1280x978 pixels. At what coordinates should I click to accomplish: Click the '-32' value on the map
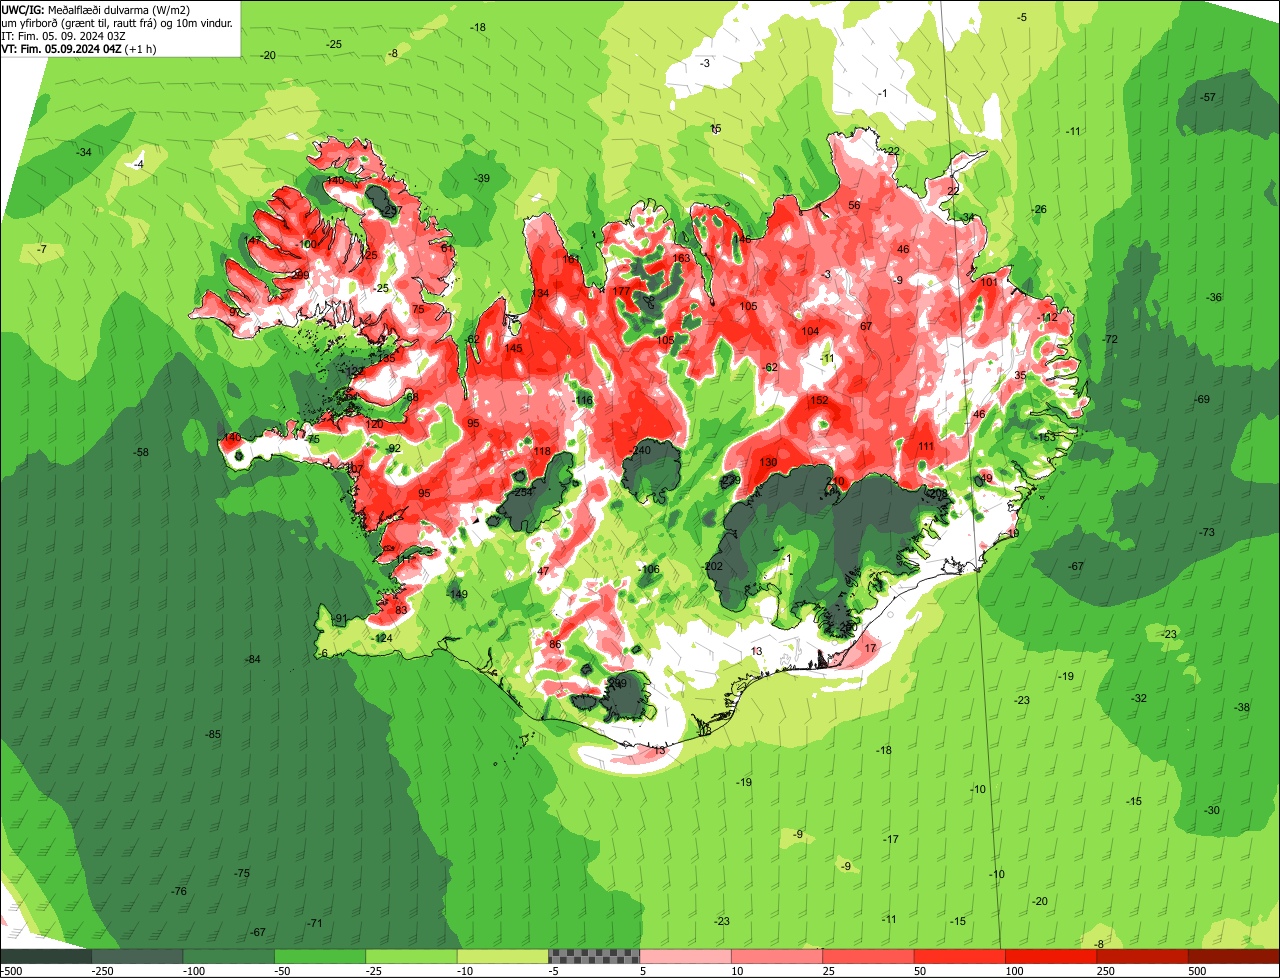point(1139,699)
